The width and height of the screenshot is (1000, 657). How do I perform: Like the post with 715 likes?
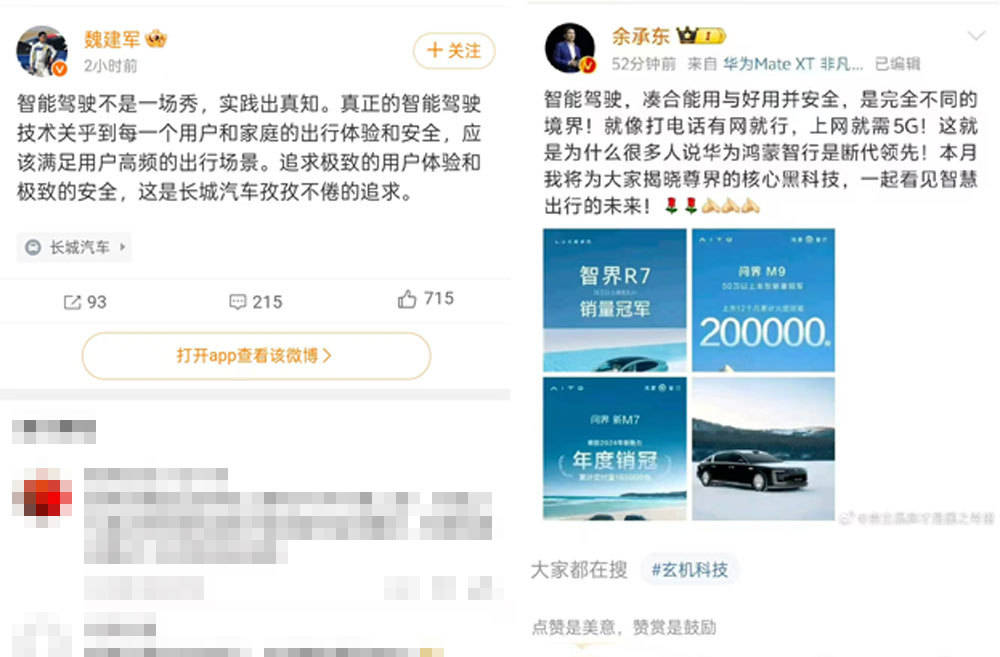(x=407, y=299)
